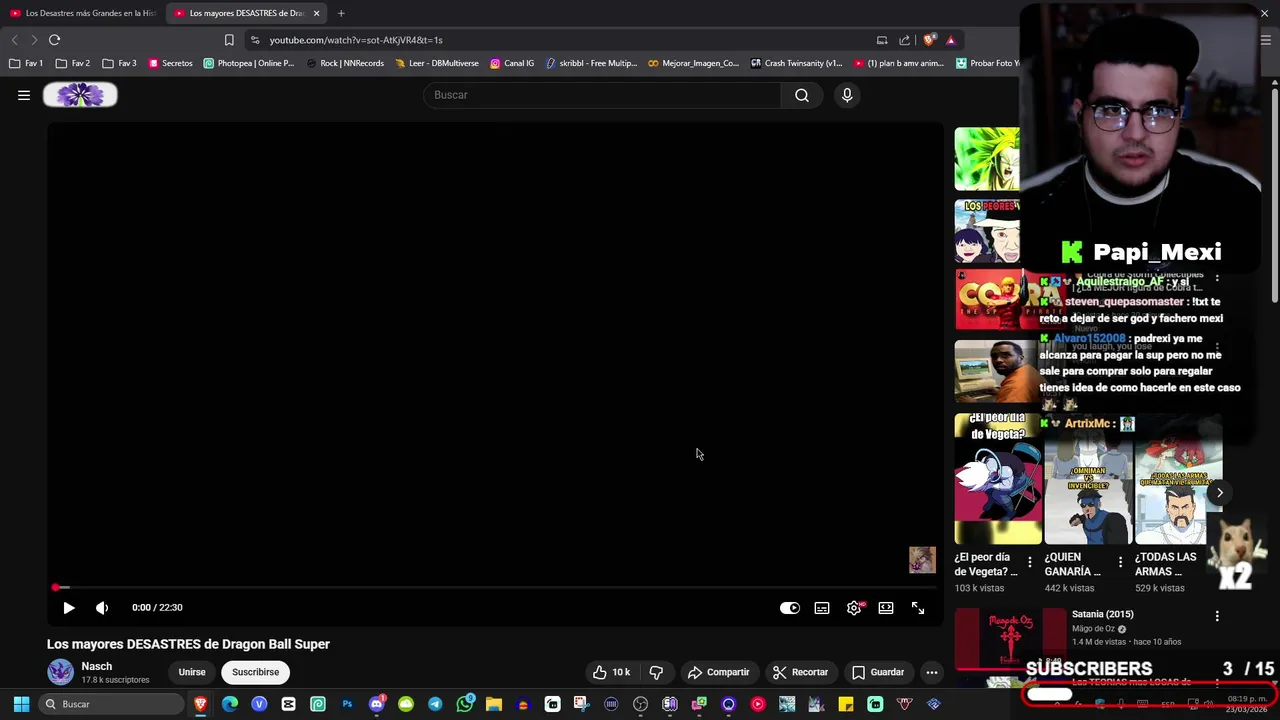
Task: Click the search magnifier button
Action: pyautogui.click(x=802, y=95)
